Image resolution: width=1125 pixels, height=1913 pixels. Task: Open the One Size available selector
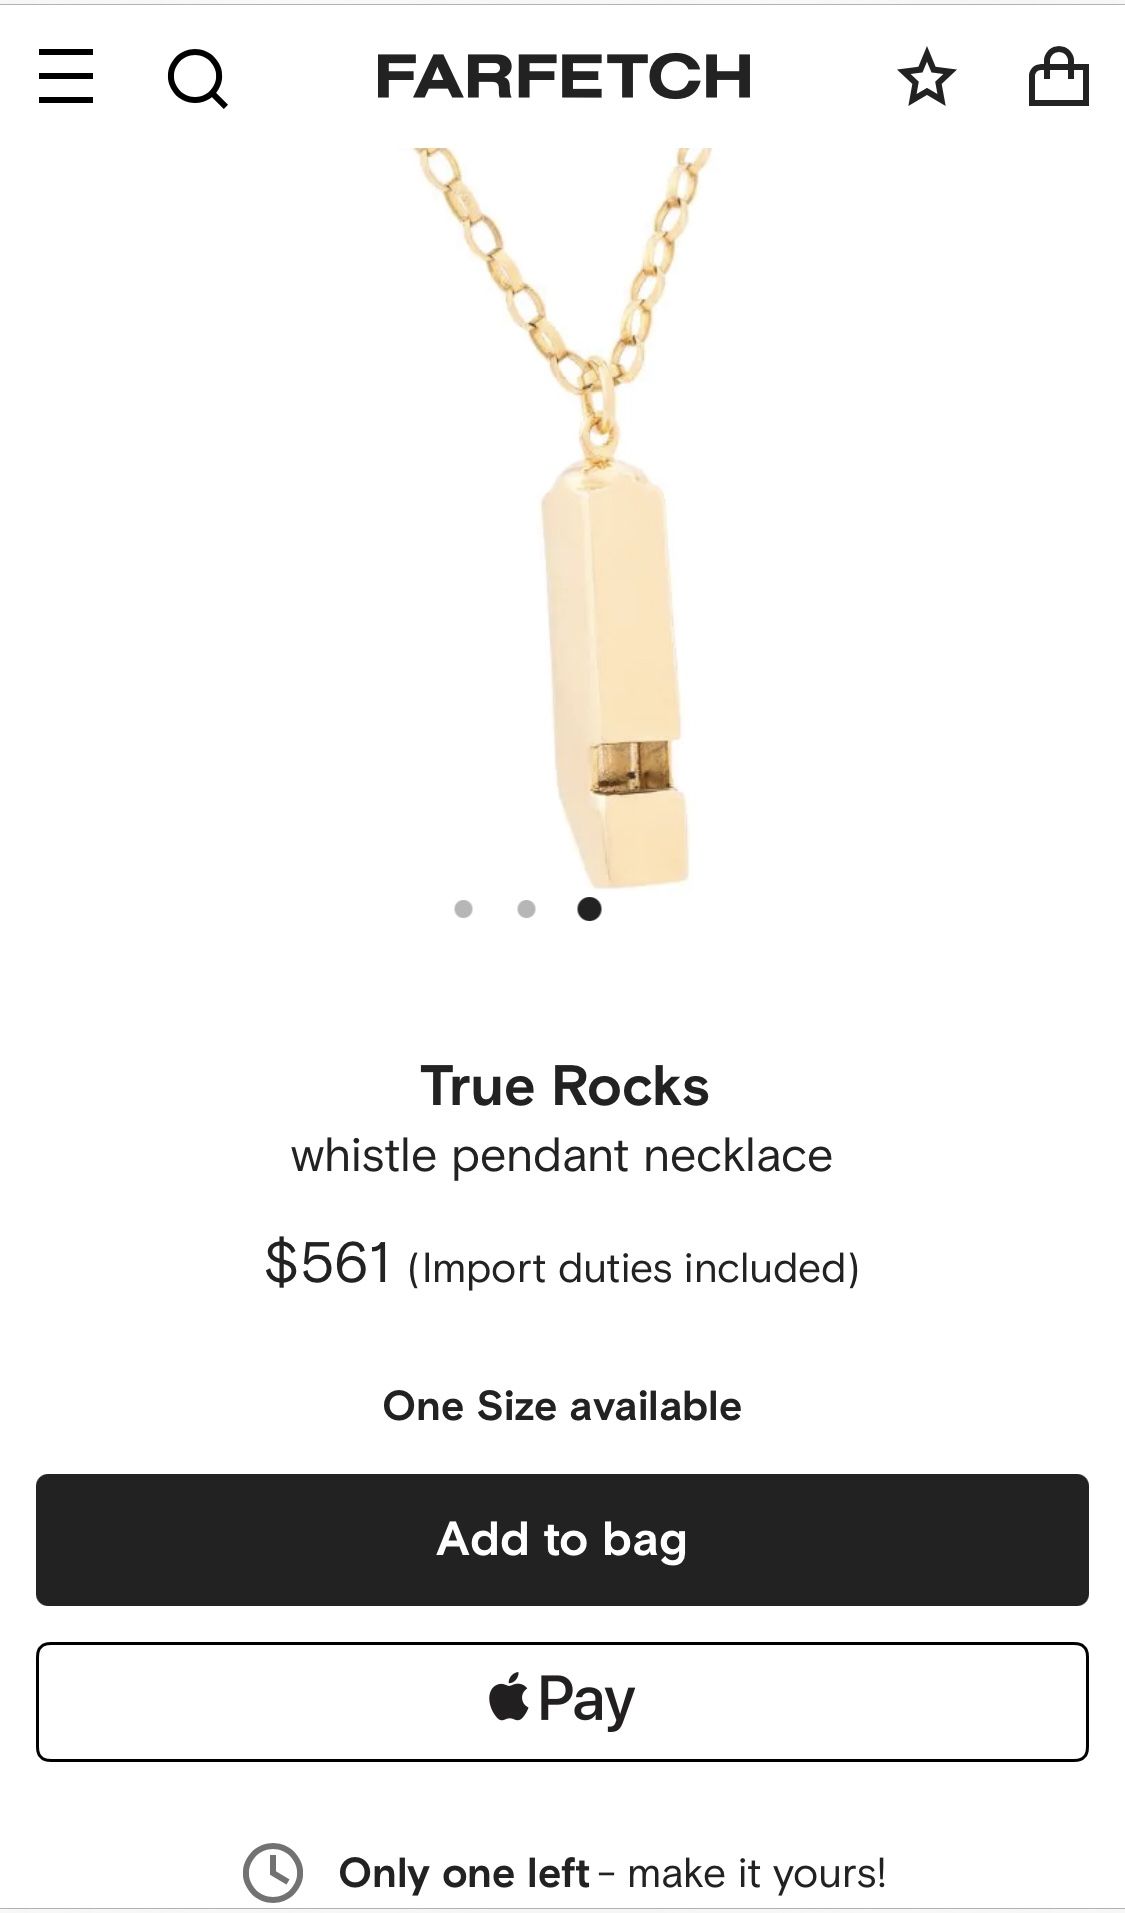point(562,1406)
